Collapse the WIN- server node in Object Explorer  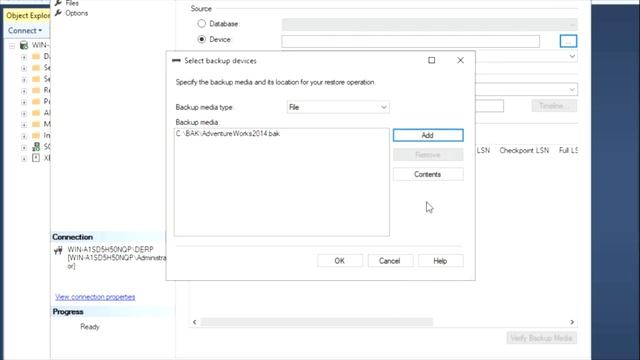(12, 45)
